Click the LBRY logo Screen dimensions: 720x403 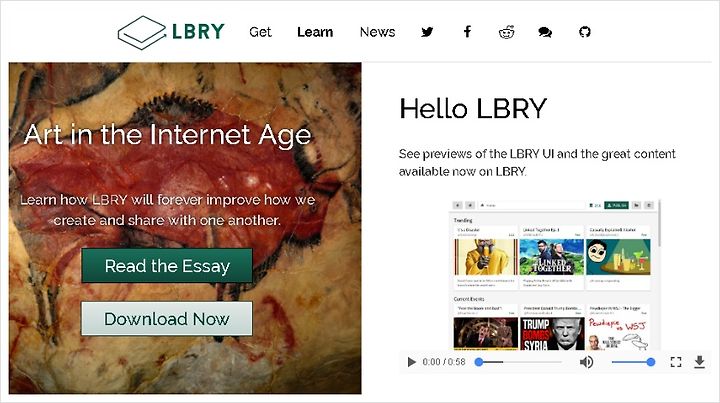[x=171, y=32]
